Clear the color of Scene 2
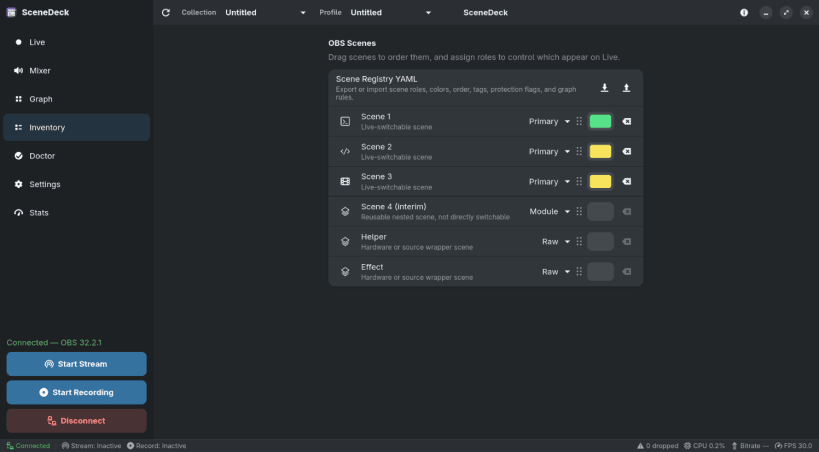The width and height of the screenshot is (819, 452). [x=626, y=152]
